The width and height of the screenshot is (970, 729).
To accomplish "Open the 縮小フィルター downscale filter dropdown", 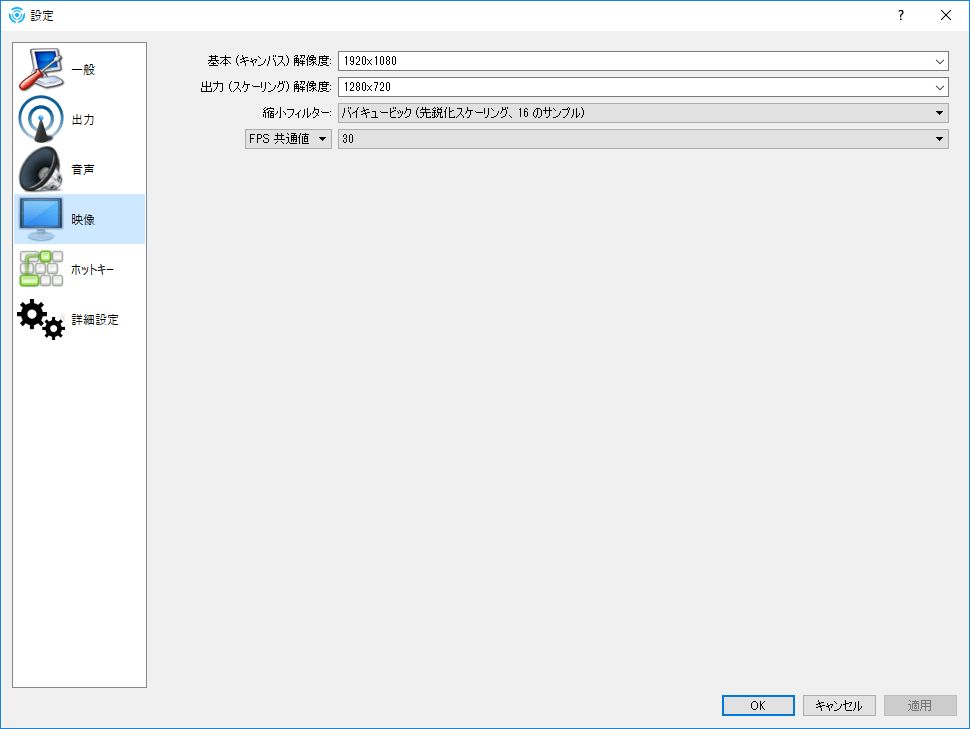I will pos(643,113).
